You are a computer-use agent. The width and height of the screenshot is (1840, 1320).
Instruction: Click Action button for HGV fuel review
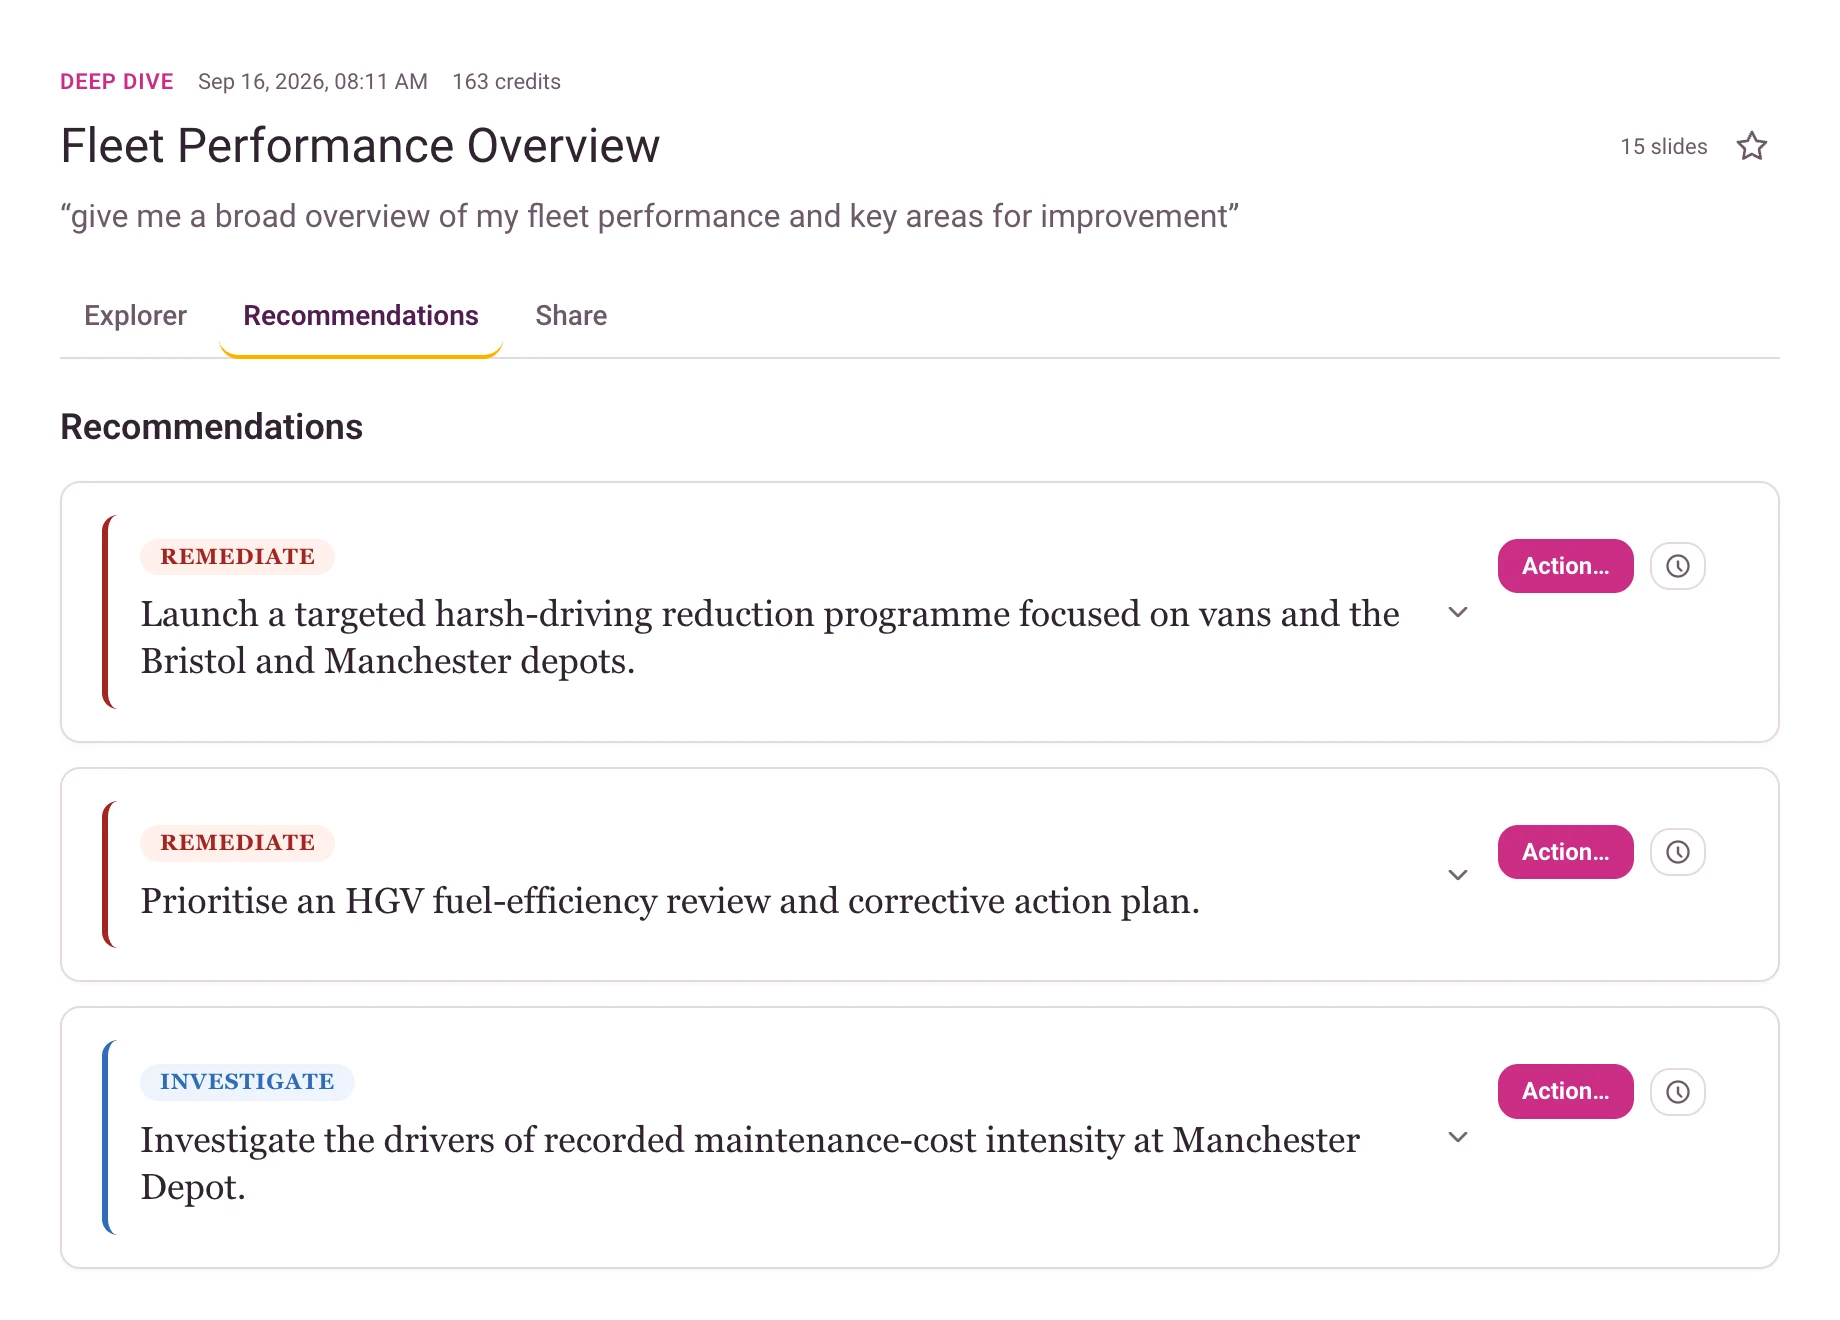click(1565, 852)
